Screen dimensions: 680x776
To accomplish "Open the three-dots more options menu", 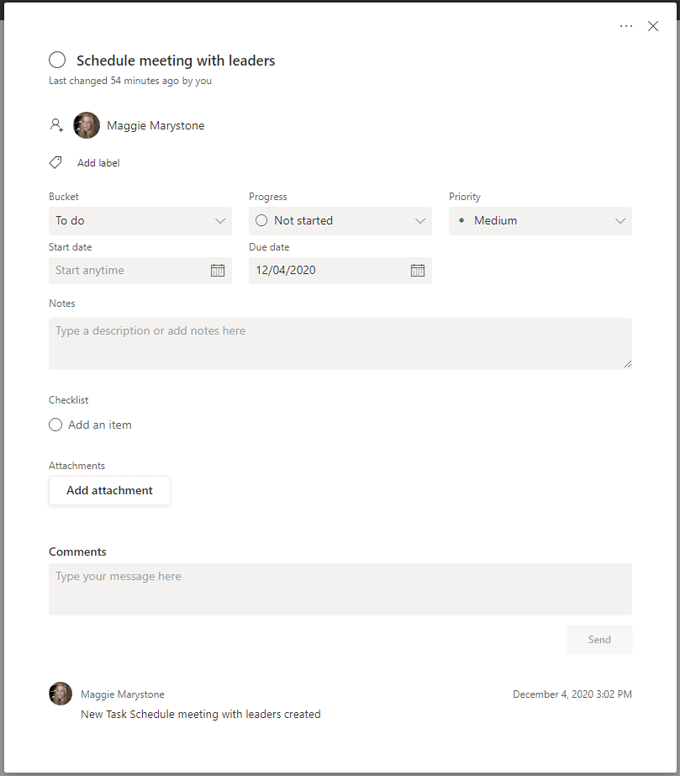I will pyautogui.click(x=626, y=26).
